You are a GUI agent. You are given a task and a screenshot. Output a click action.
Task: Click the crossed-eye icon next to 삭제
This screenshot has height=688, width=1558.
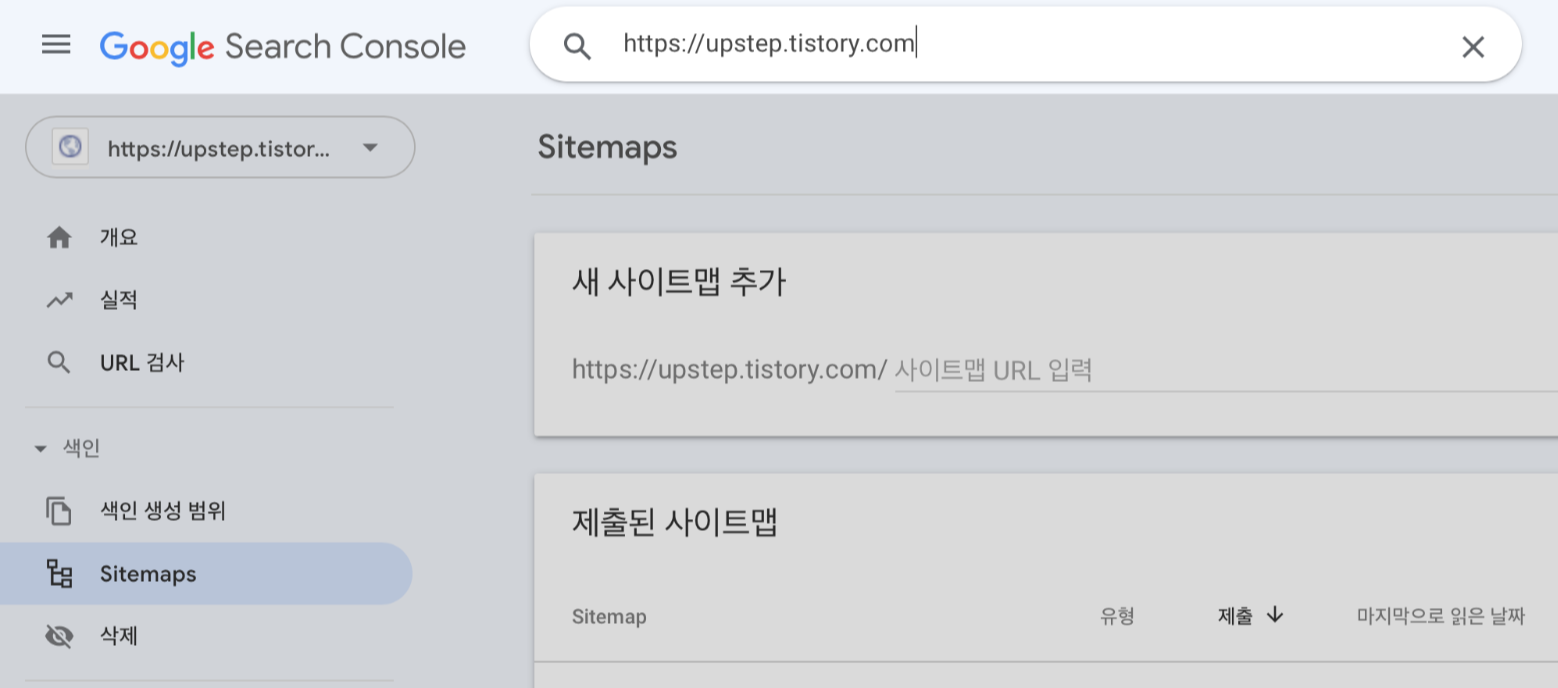point(59,636)
